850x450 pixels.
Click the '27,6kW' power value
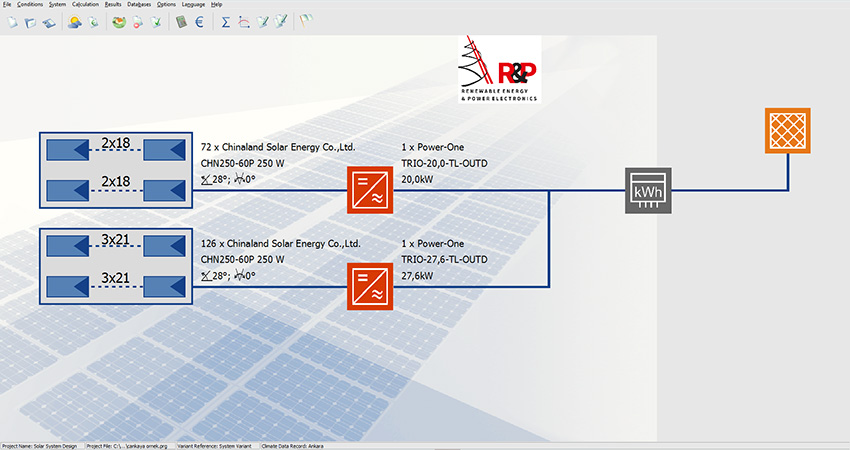[x=417, y=275]
